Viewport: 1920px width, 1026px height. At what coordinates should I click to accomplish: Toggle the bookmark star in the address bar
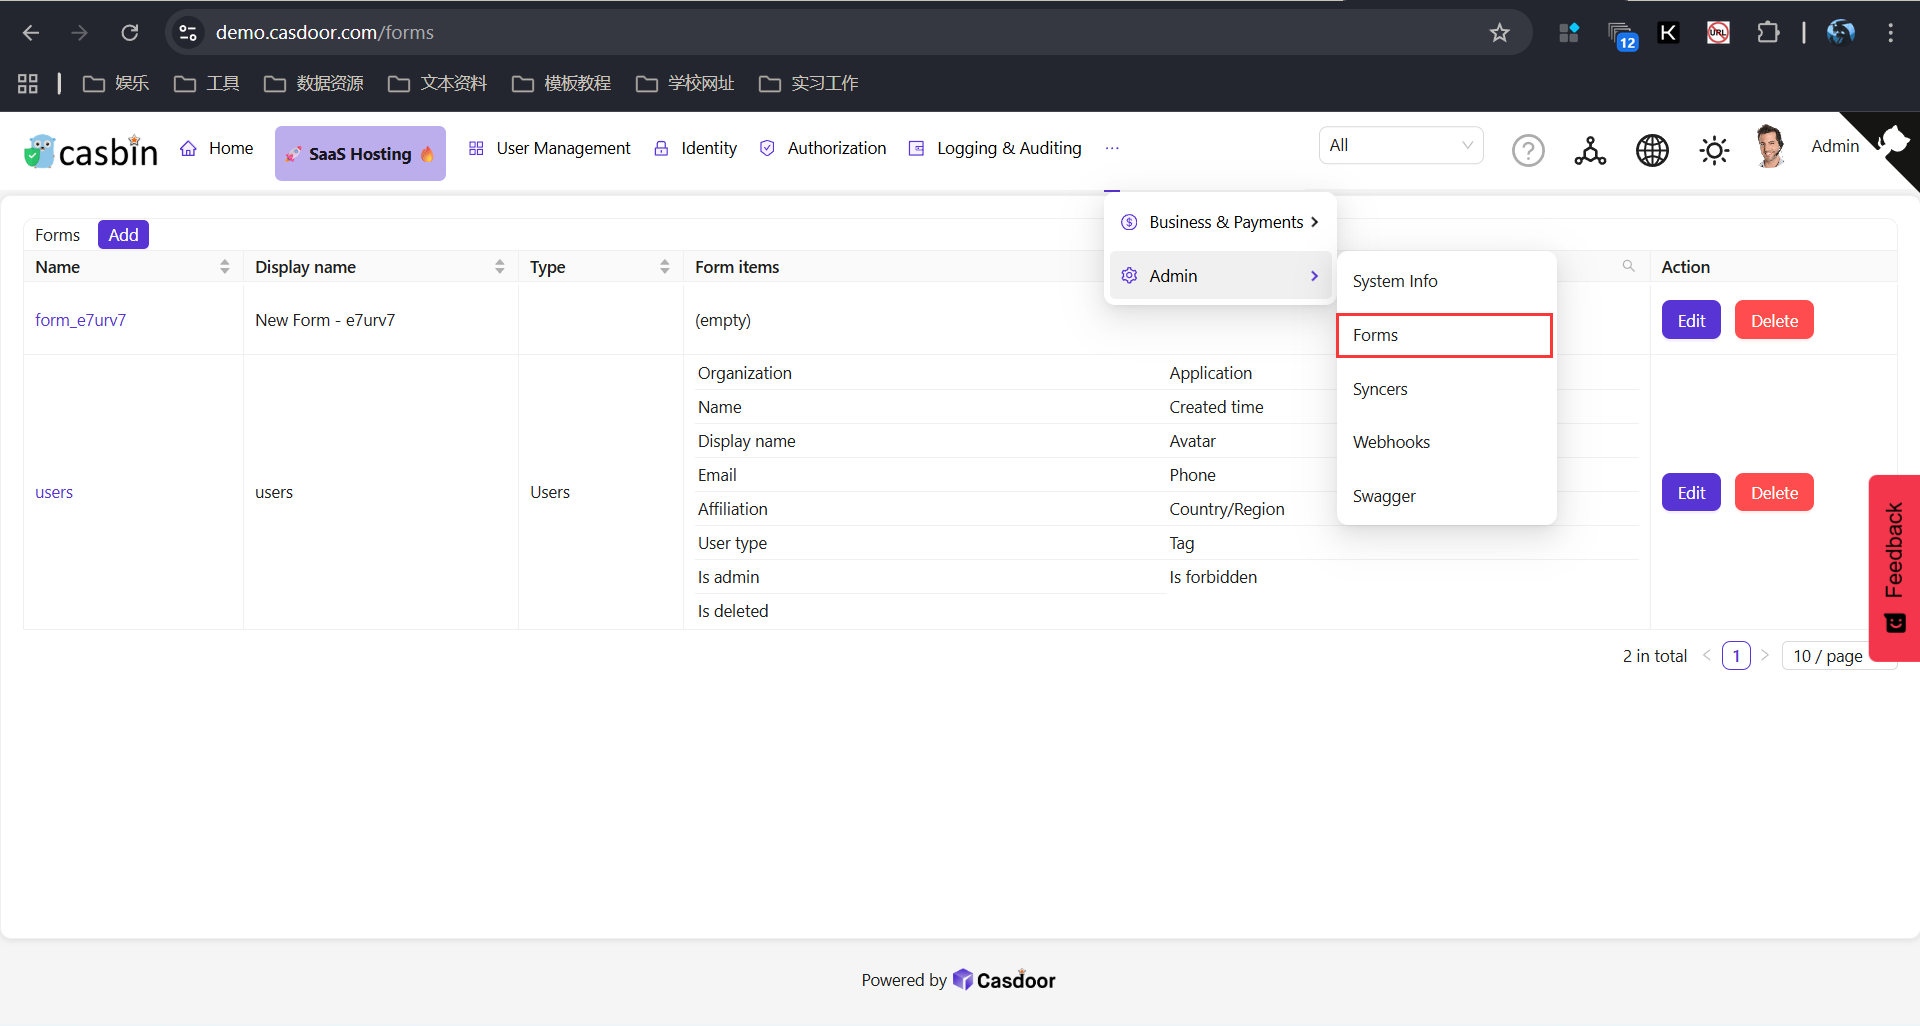1500,32
